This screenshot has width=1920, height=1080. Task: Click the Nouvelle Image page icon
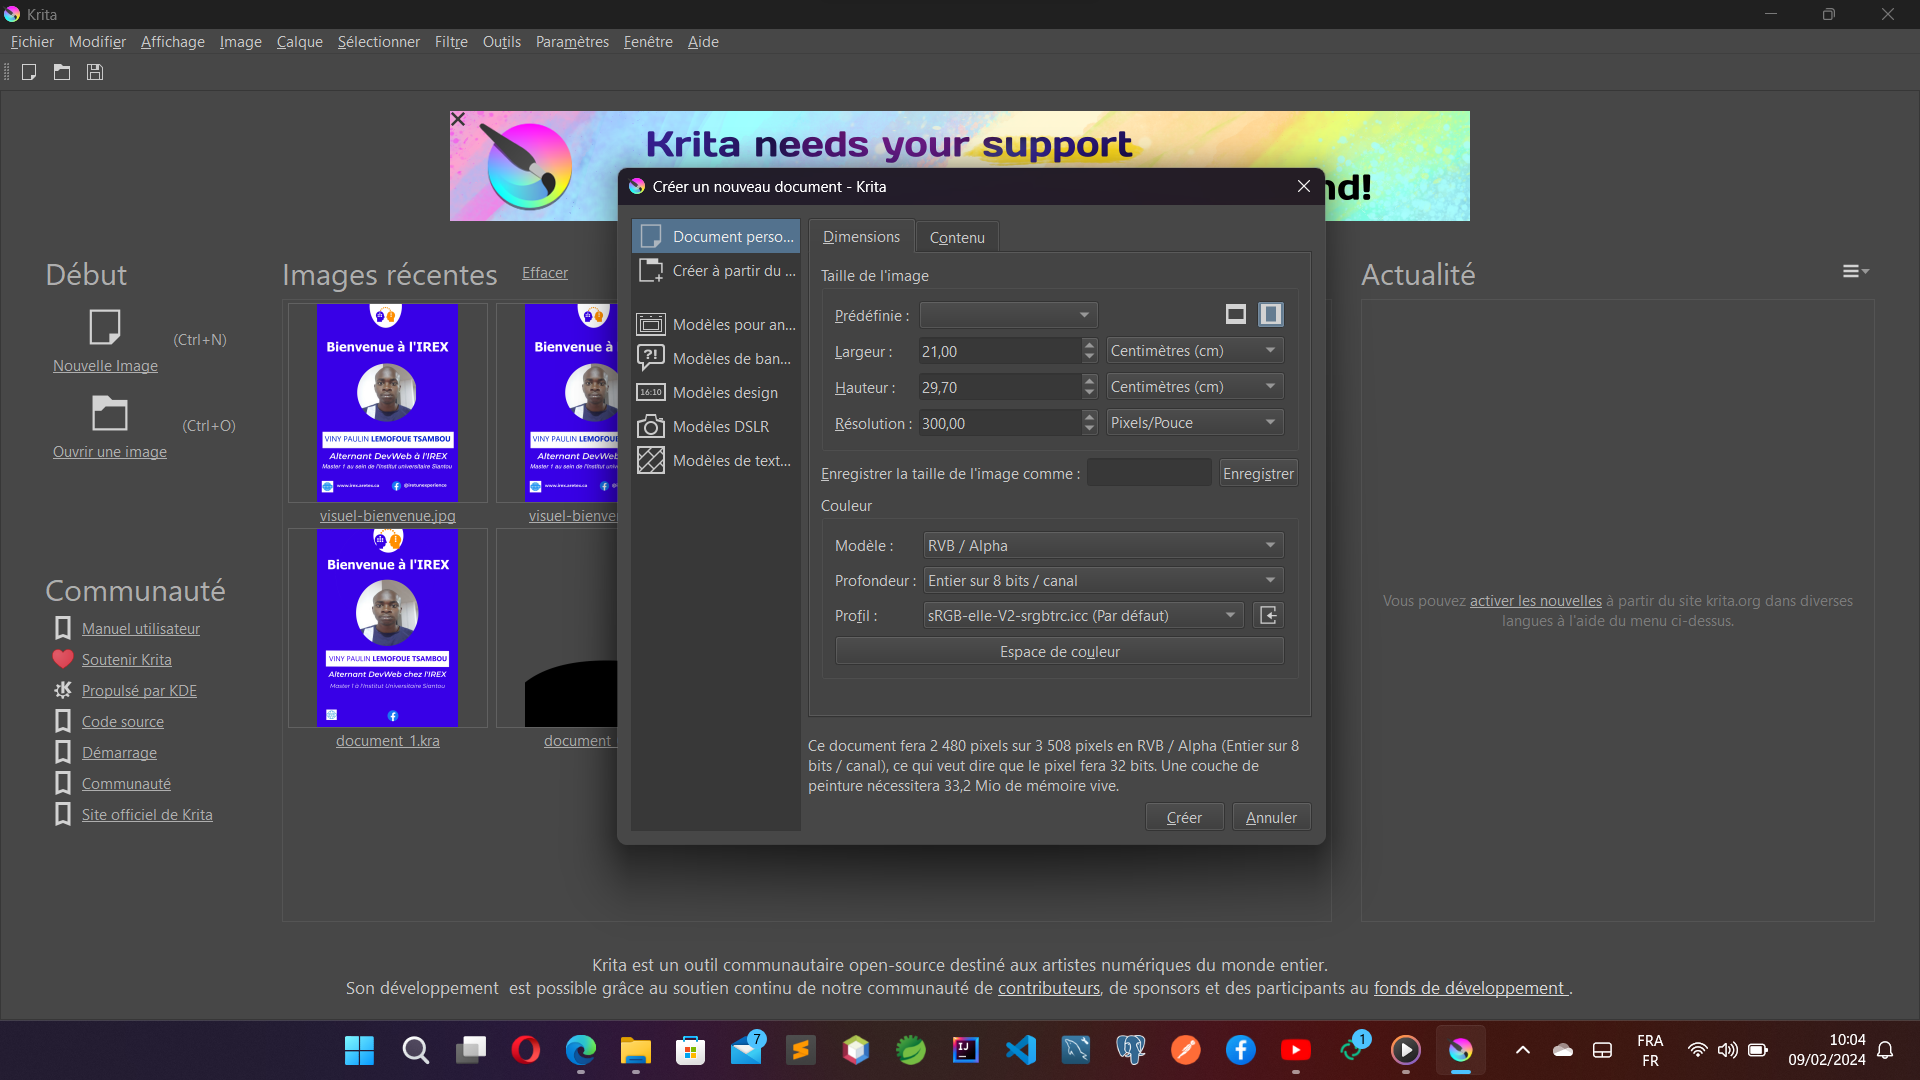tap(105, 327)
